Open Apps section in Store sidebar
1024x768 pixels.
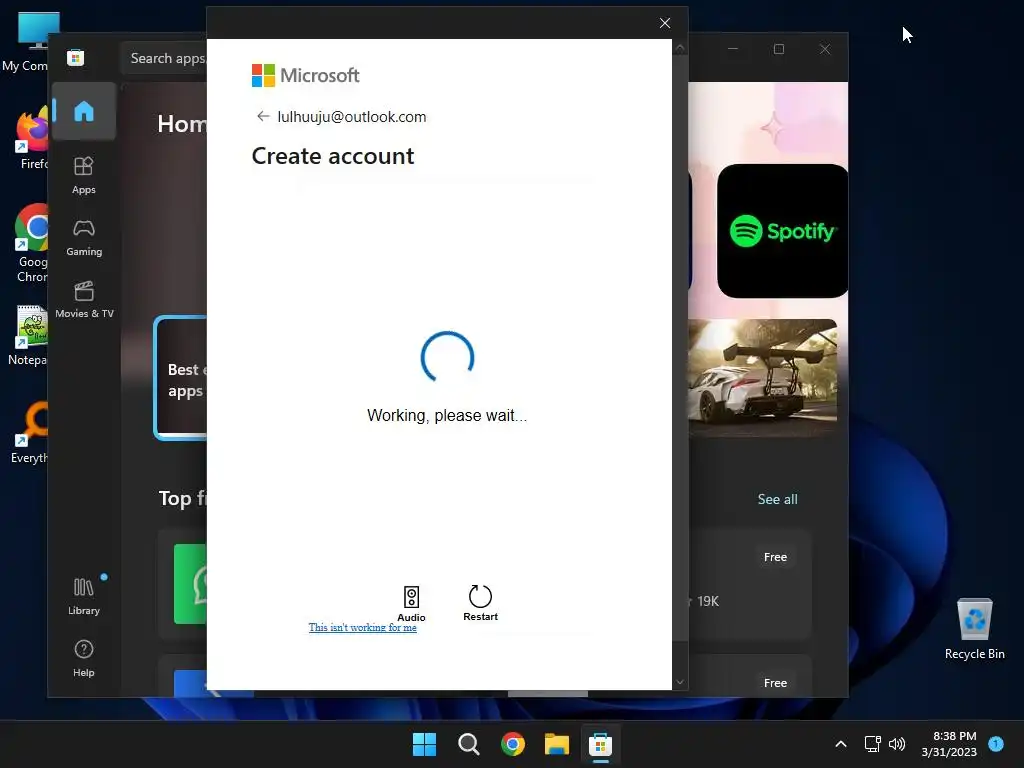[84, 175]
